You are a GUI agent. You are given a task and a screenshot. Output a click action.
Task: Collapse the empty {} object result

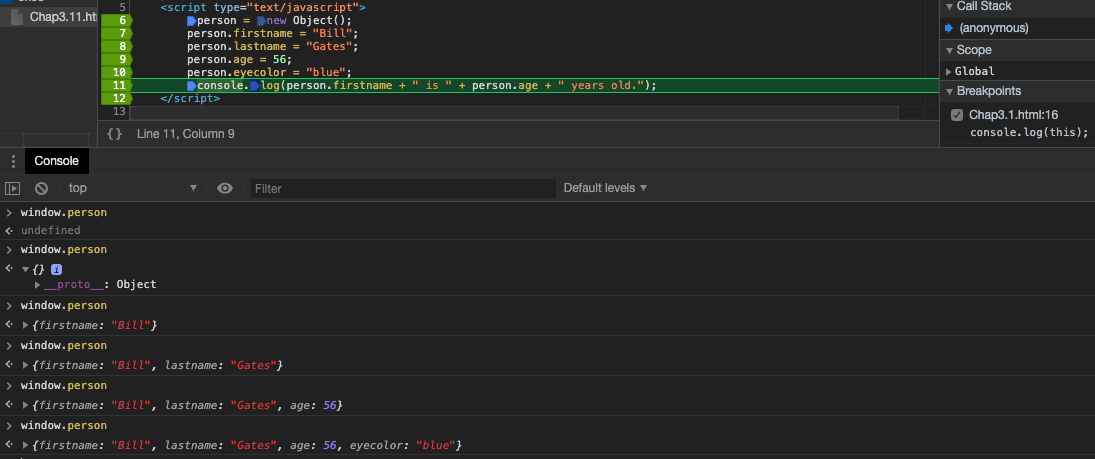[x=26, y=270]
